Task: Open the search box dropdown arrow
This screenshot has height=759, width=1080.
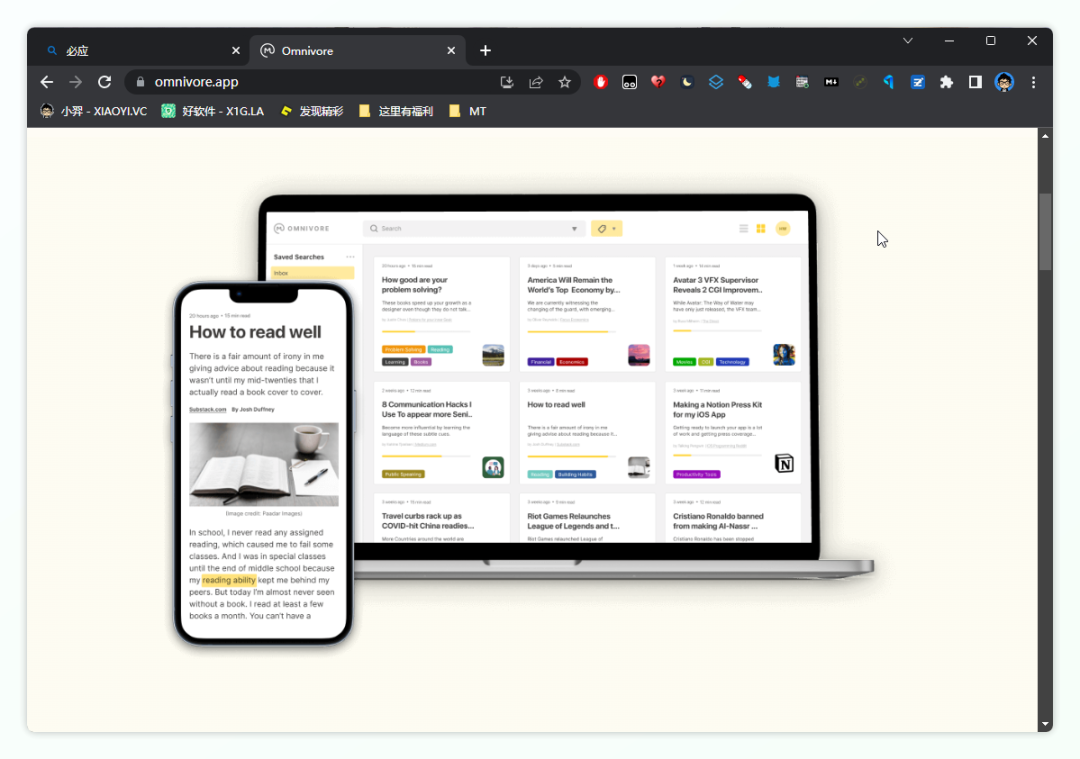Action: click(574, 229)
